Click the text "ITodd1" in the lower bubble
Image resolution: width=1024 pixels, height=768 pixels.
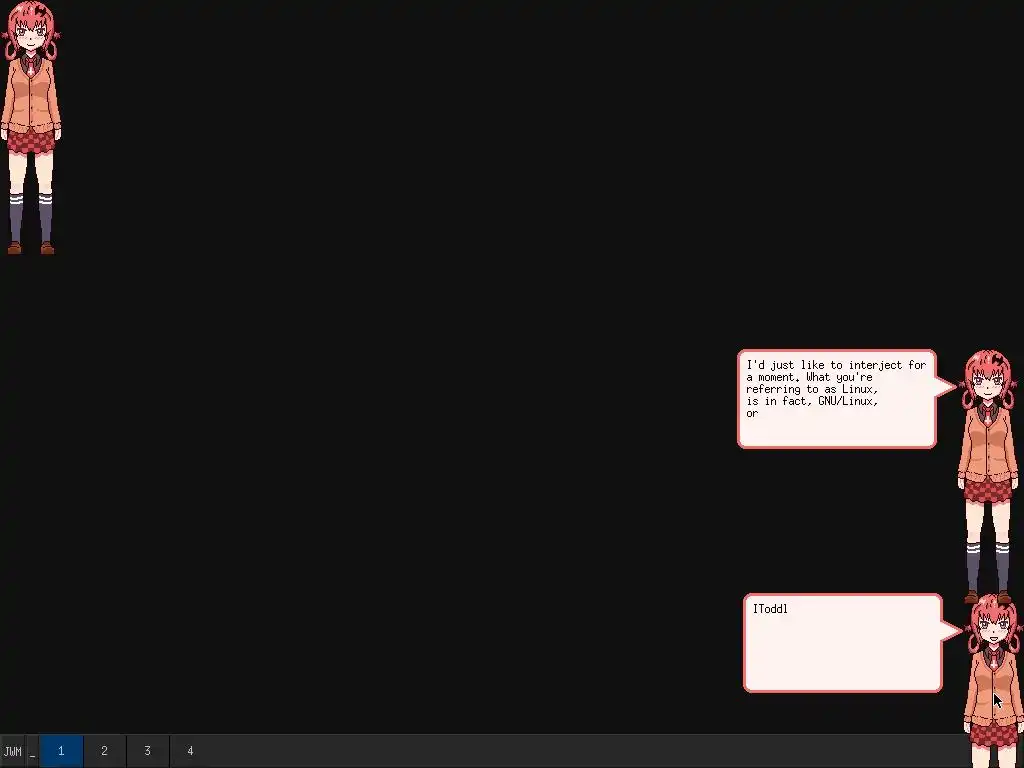point(770,609)
